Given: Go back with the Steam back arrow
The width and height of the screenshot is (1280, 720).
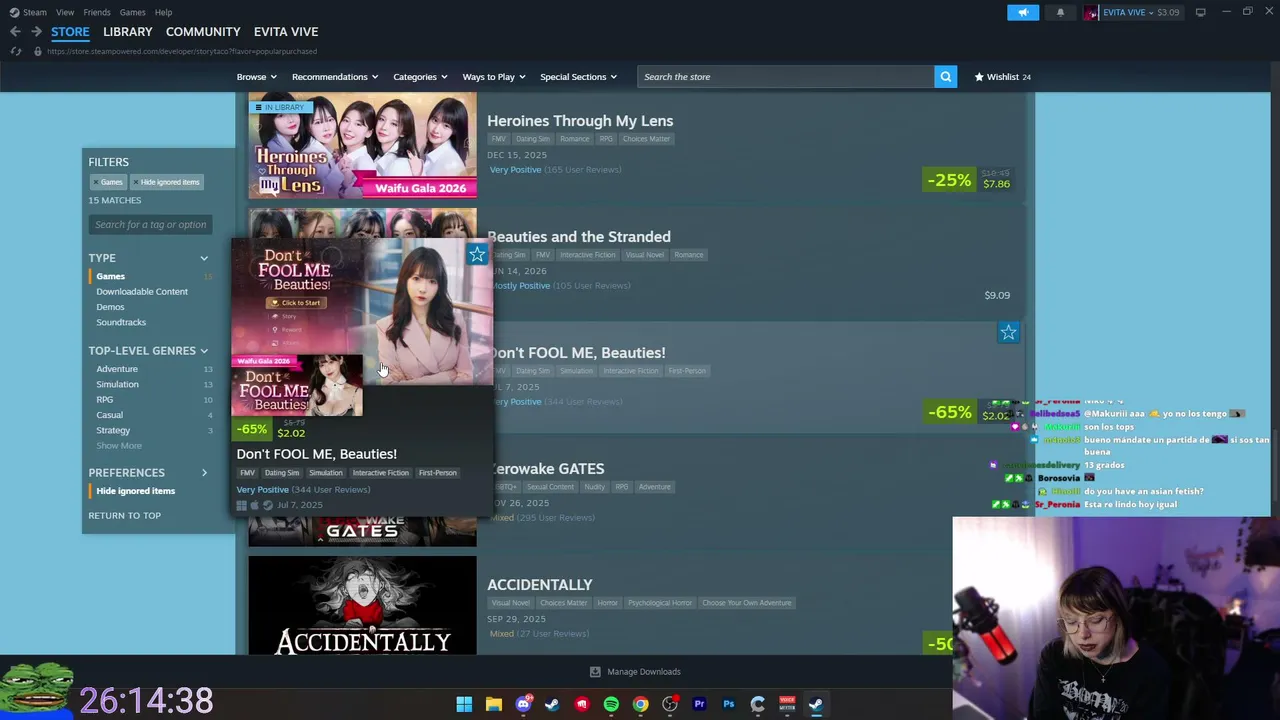Looking at the screenshot, I should 15,32.
